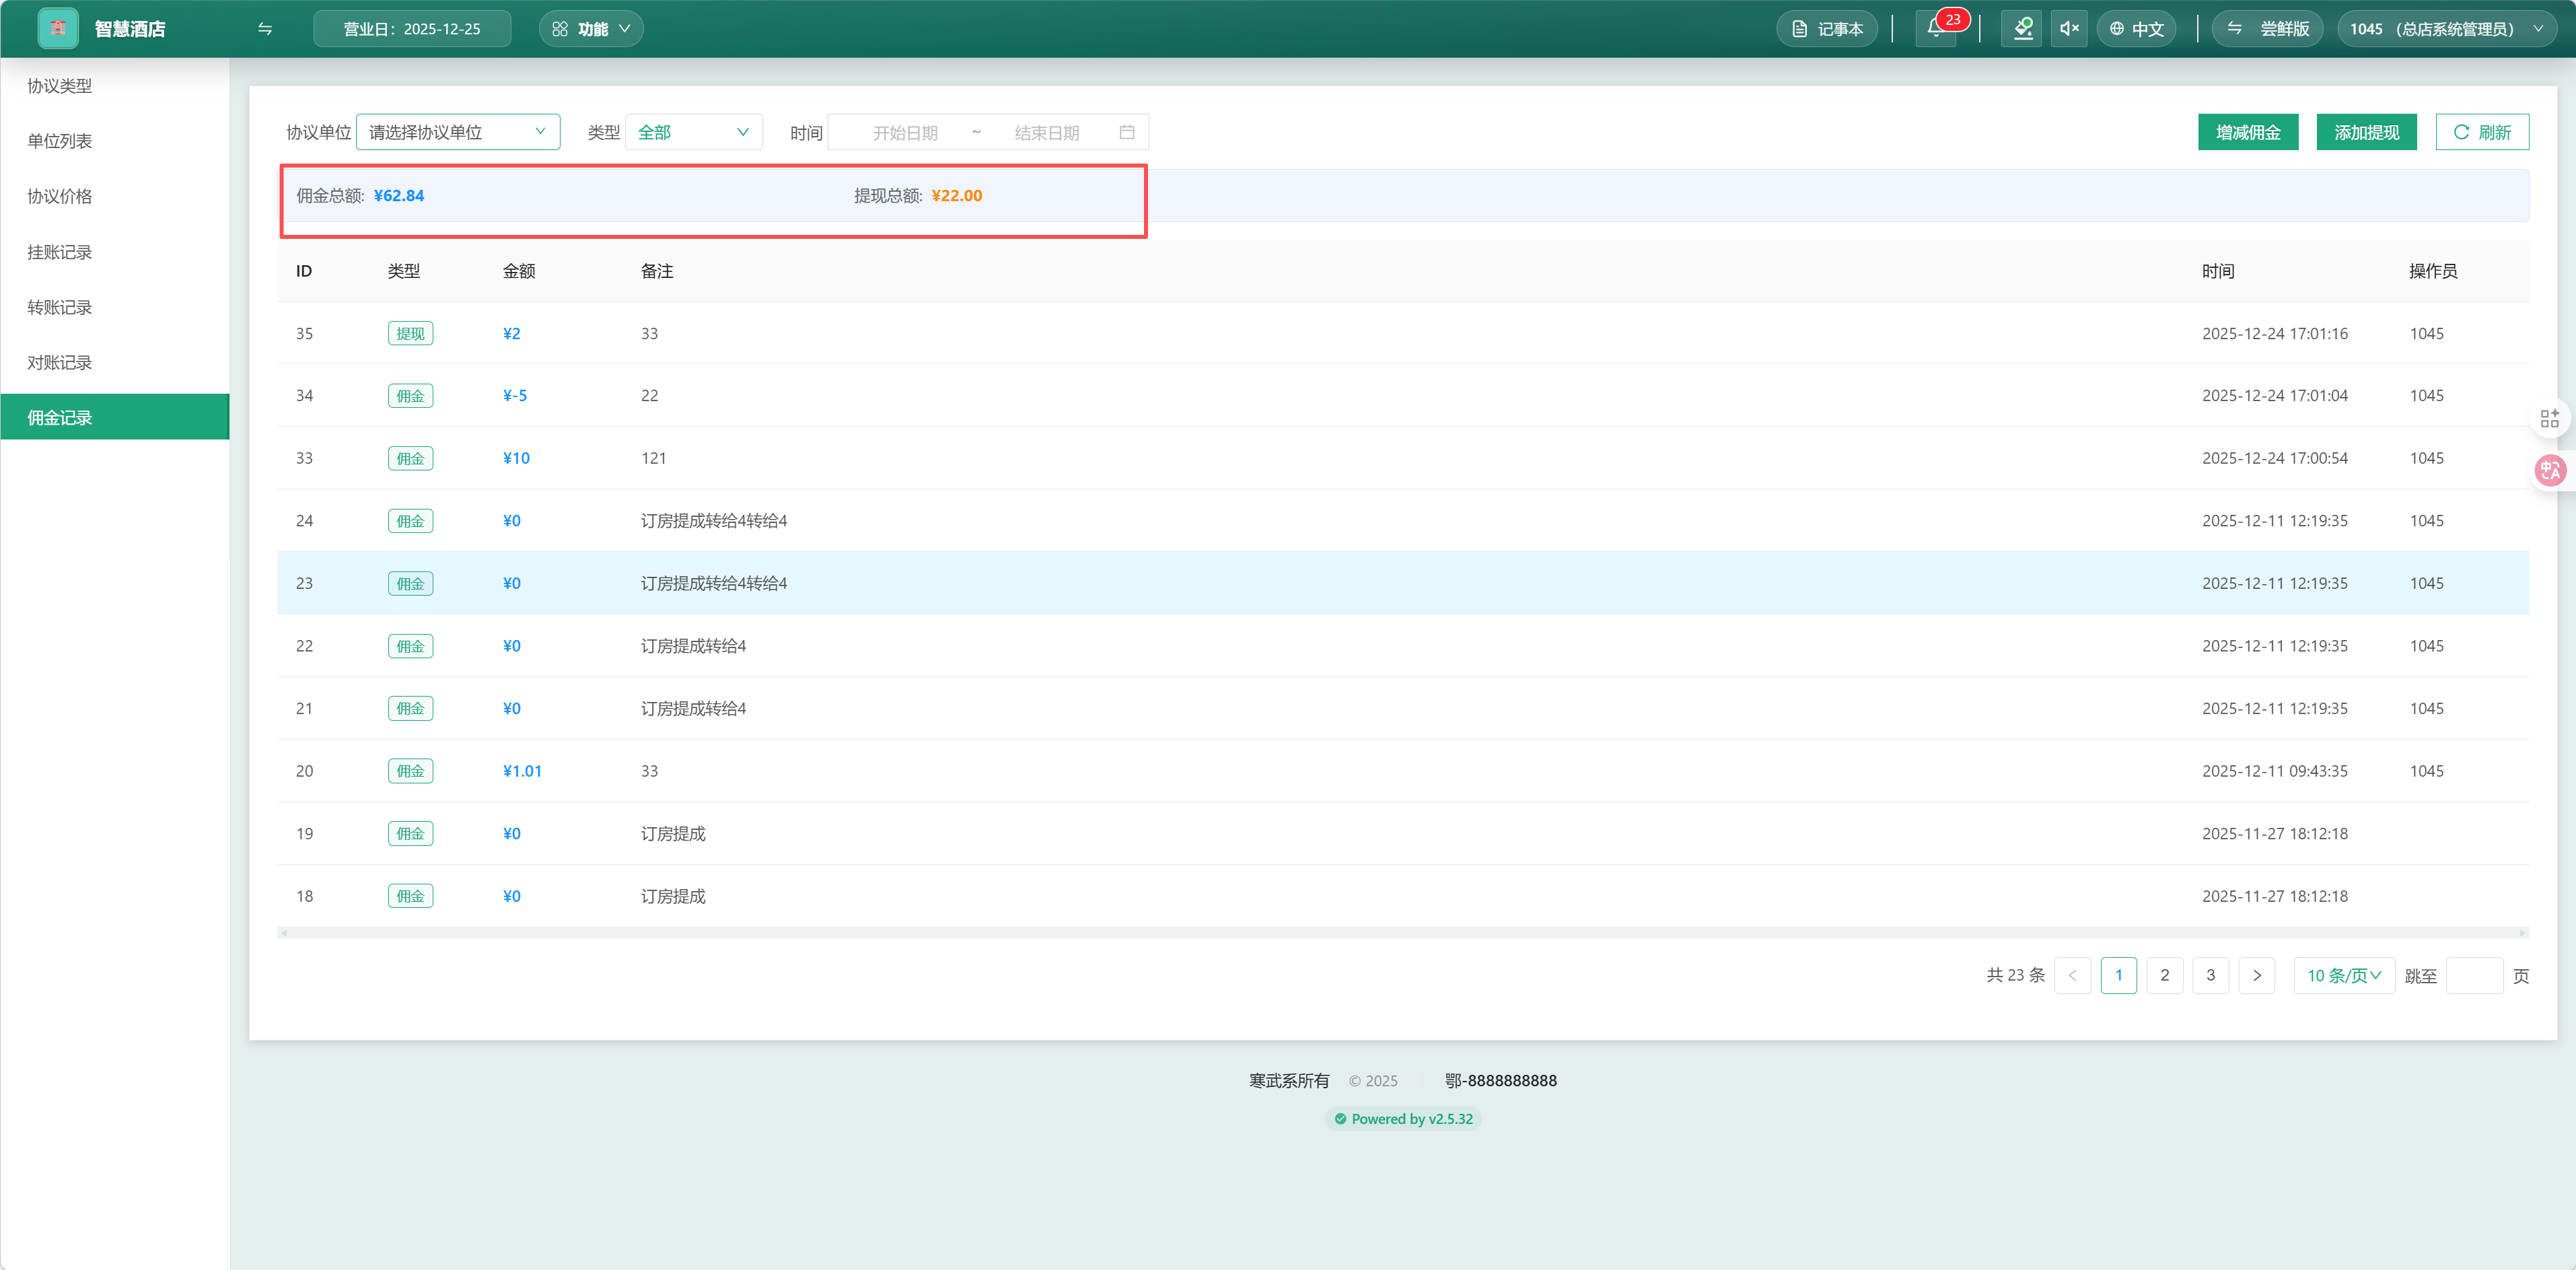2576x1270 pixels.
Task: Click the grid widget icon on the right edge
Action: tap(2549, 418)
